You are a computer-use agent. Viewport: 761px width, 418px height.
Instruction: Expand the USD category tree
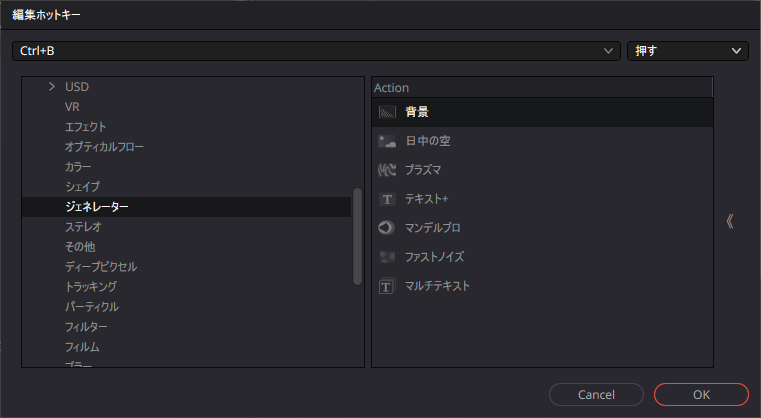pyautogui.click(x=52, y=87)
